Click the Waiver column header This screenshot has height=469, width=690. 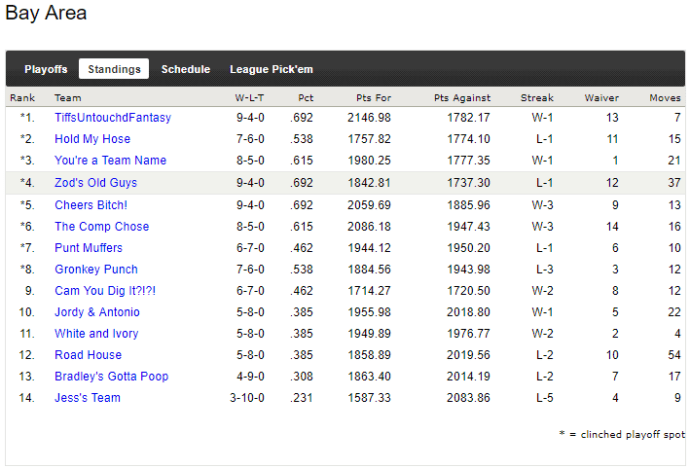[601, 98]
